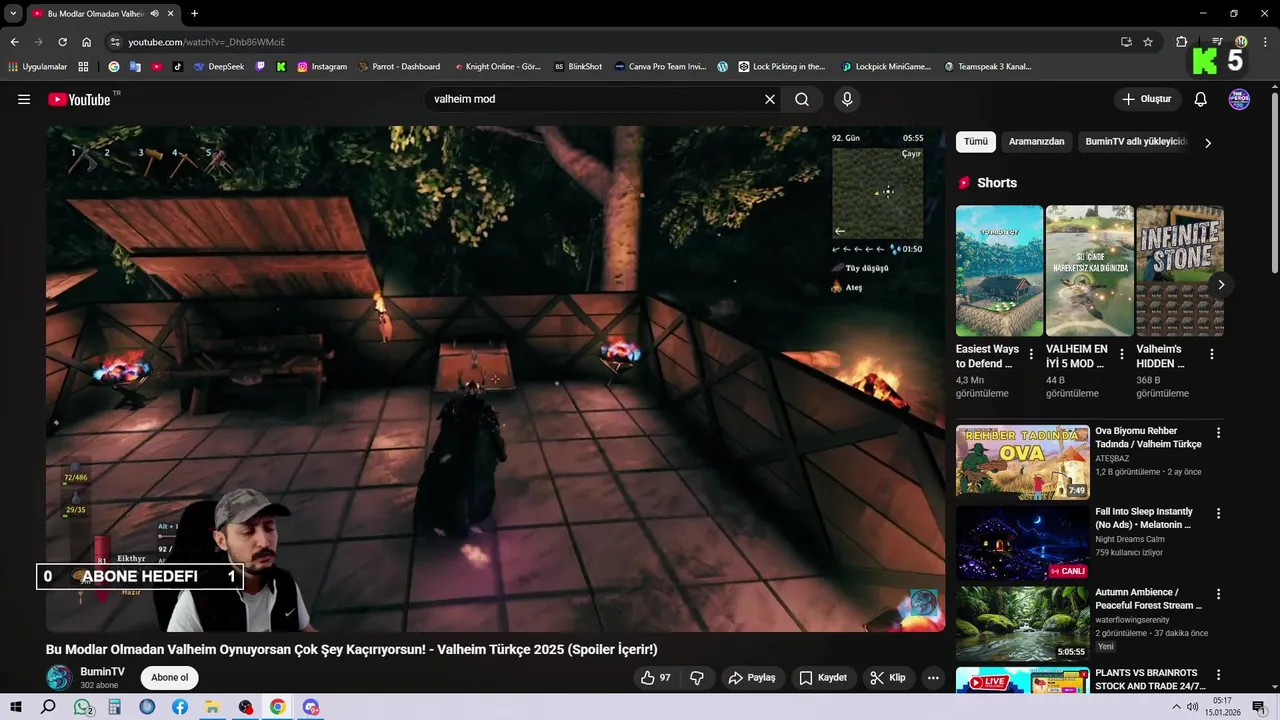Like the video with thumbs up
The width and height of the screenshot is (1280, 720).
pyautogui.click(x=656, y=678)
